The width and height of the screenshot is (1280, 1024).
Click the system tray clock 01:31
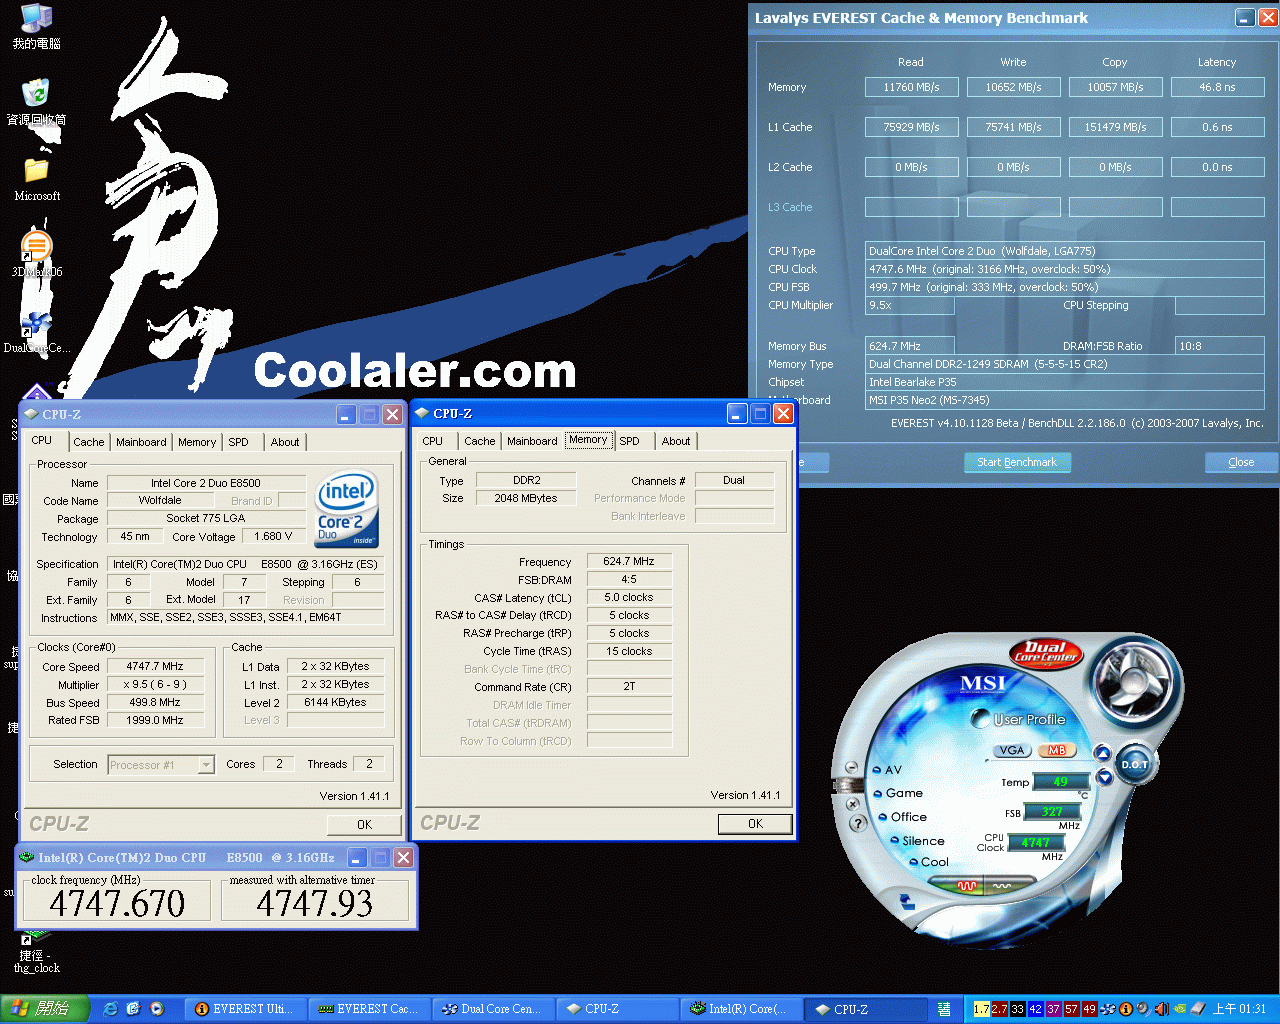(x=1240, y=1009)
